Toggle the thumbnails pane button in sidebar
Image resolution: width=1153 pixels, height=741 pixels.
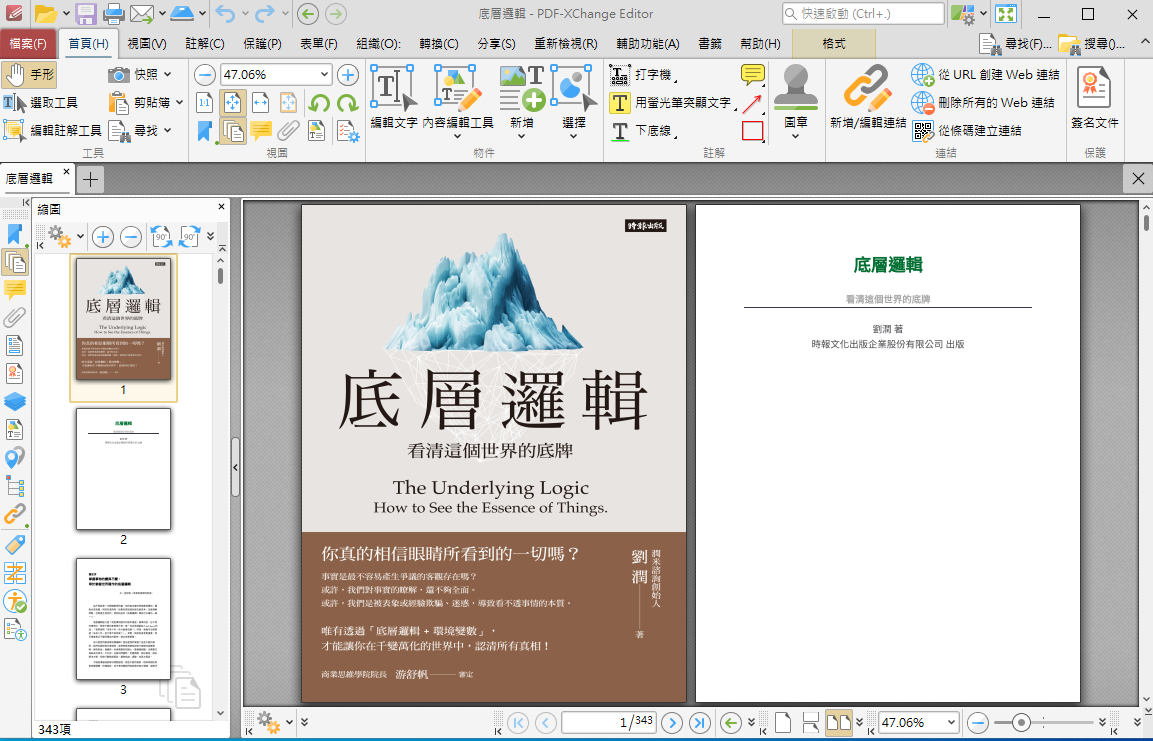[x=15, y=262]
